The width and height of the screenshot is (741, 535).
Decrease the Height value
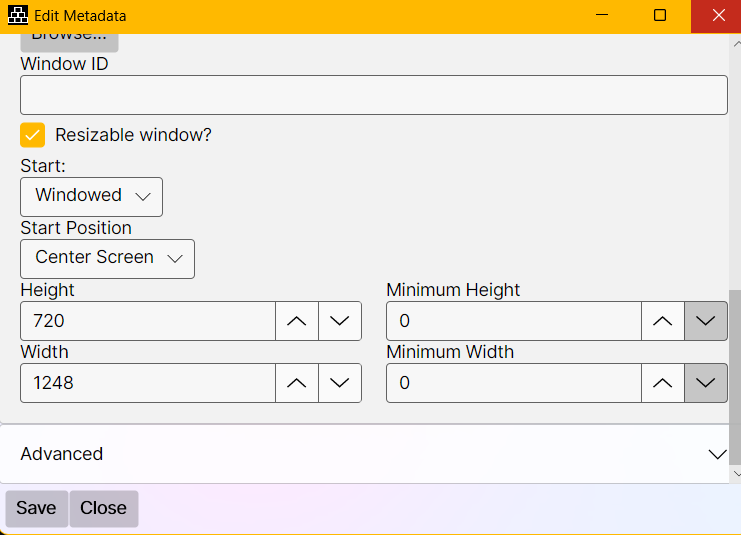340,321
